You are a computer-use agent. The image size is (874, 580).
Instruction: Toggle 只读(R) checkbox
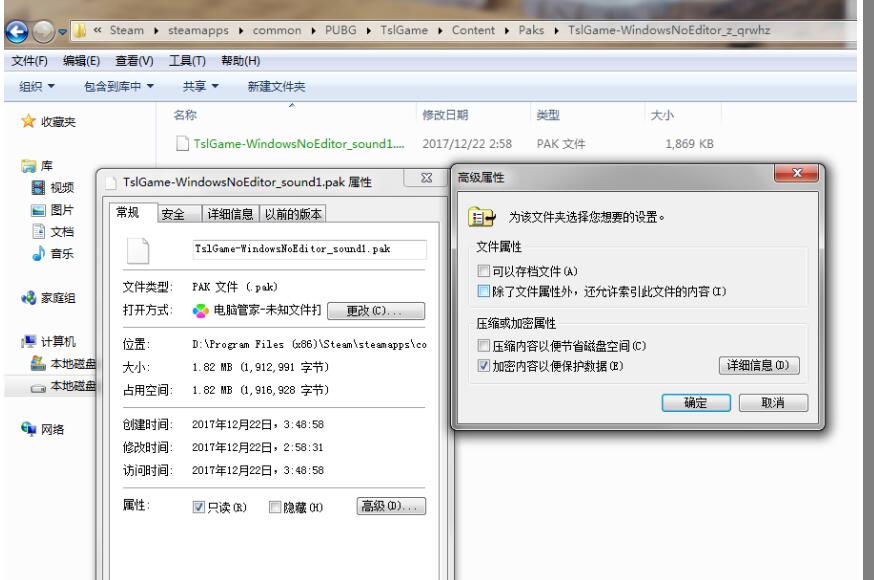(198, 507)
